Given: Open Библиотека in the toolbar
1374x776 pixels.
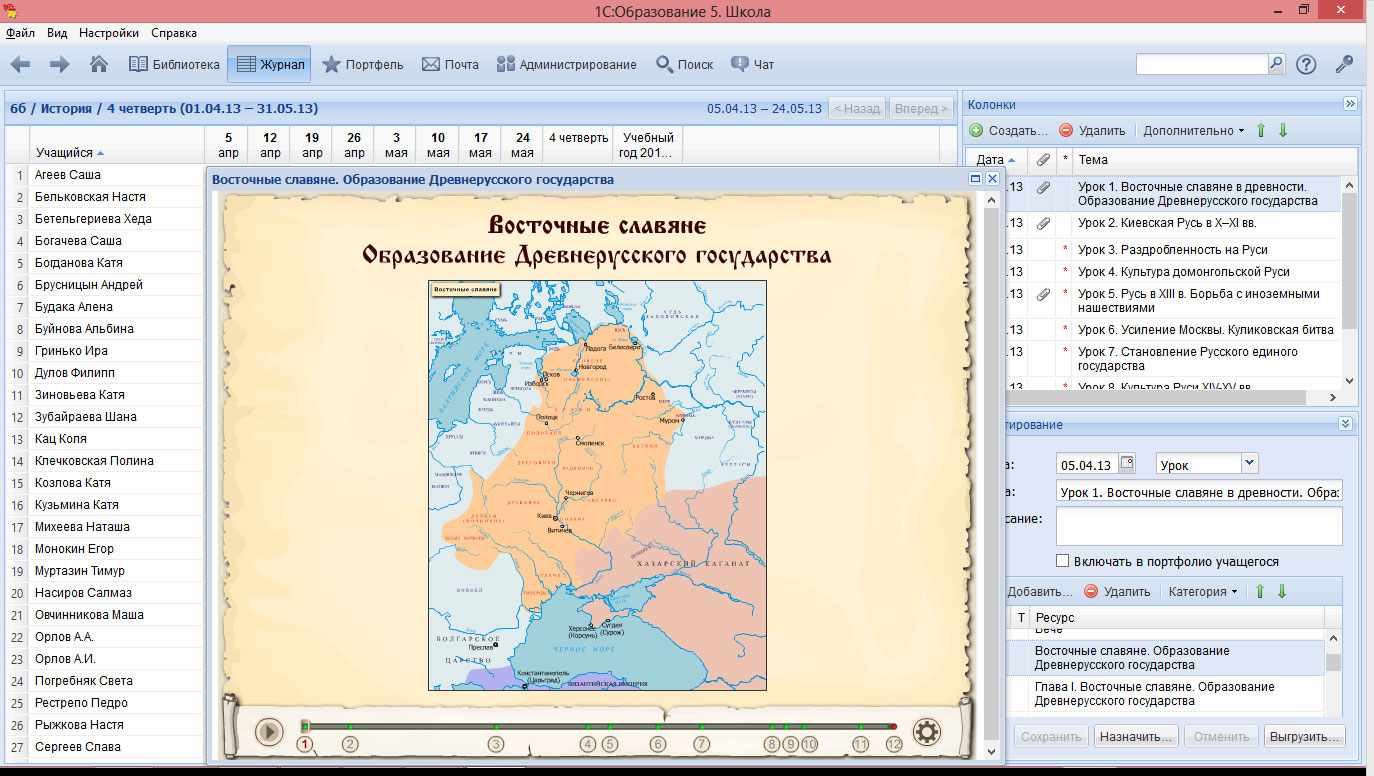Looking at the screenshot, I should point(174,64).
